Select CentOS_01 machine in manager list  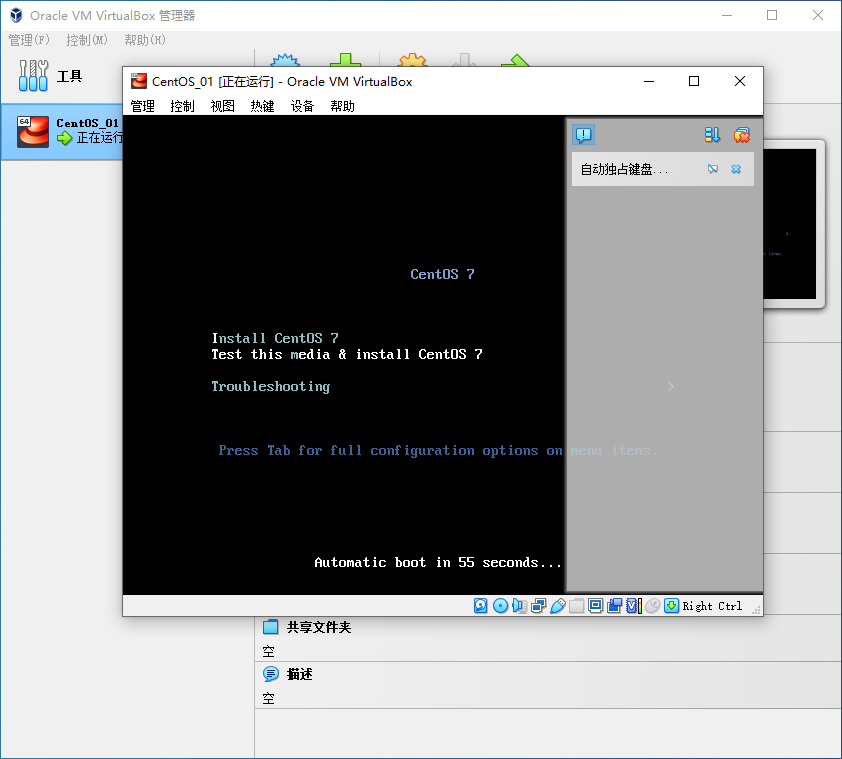pos(61,132)
